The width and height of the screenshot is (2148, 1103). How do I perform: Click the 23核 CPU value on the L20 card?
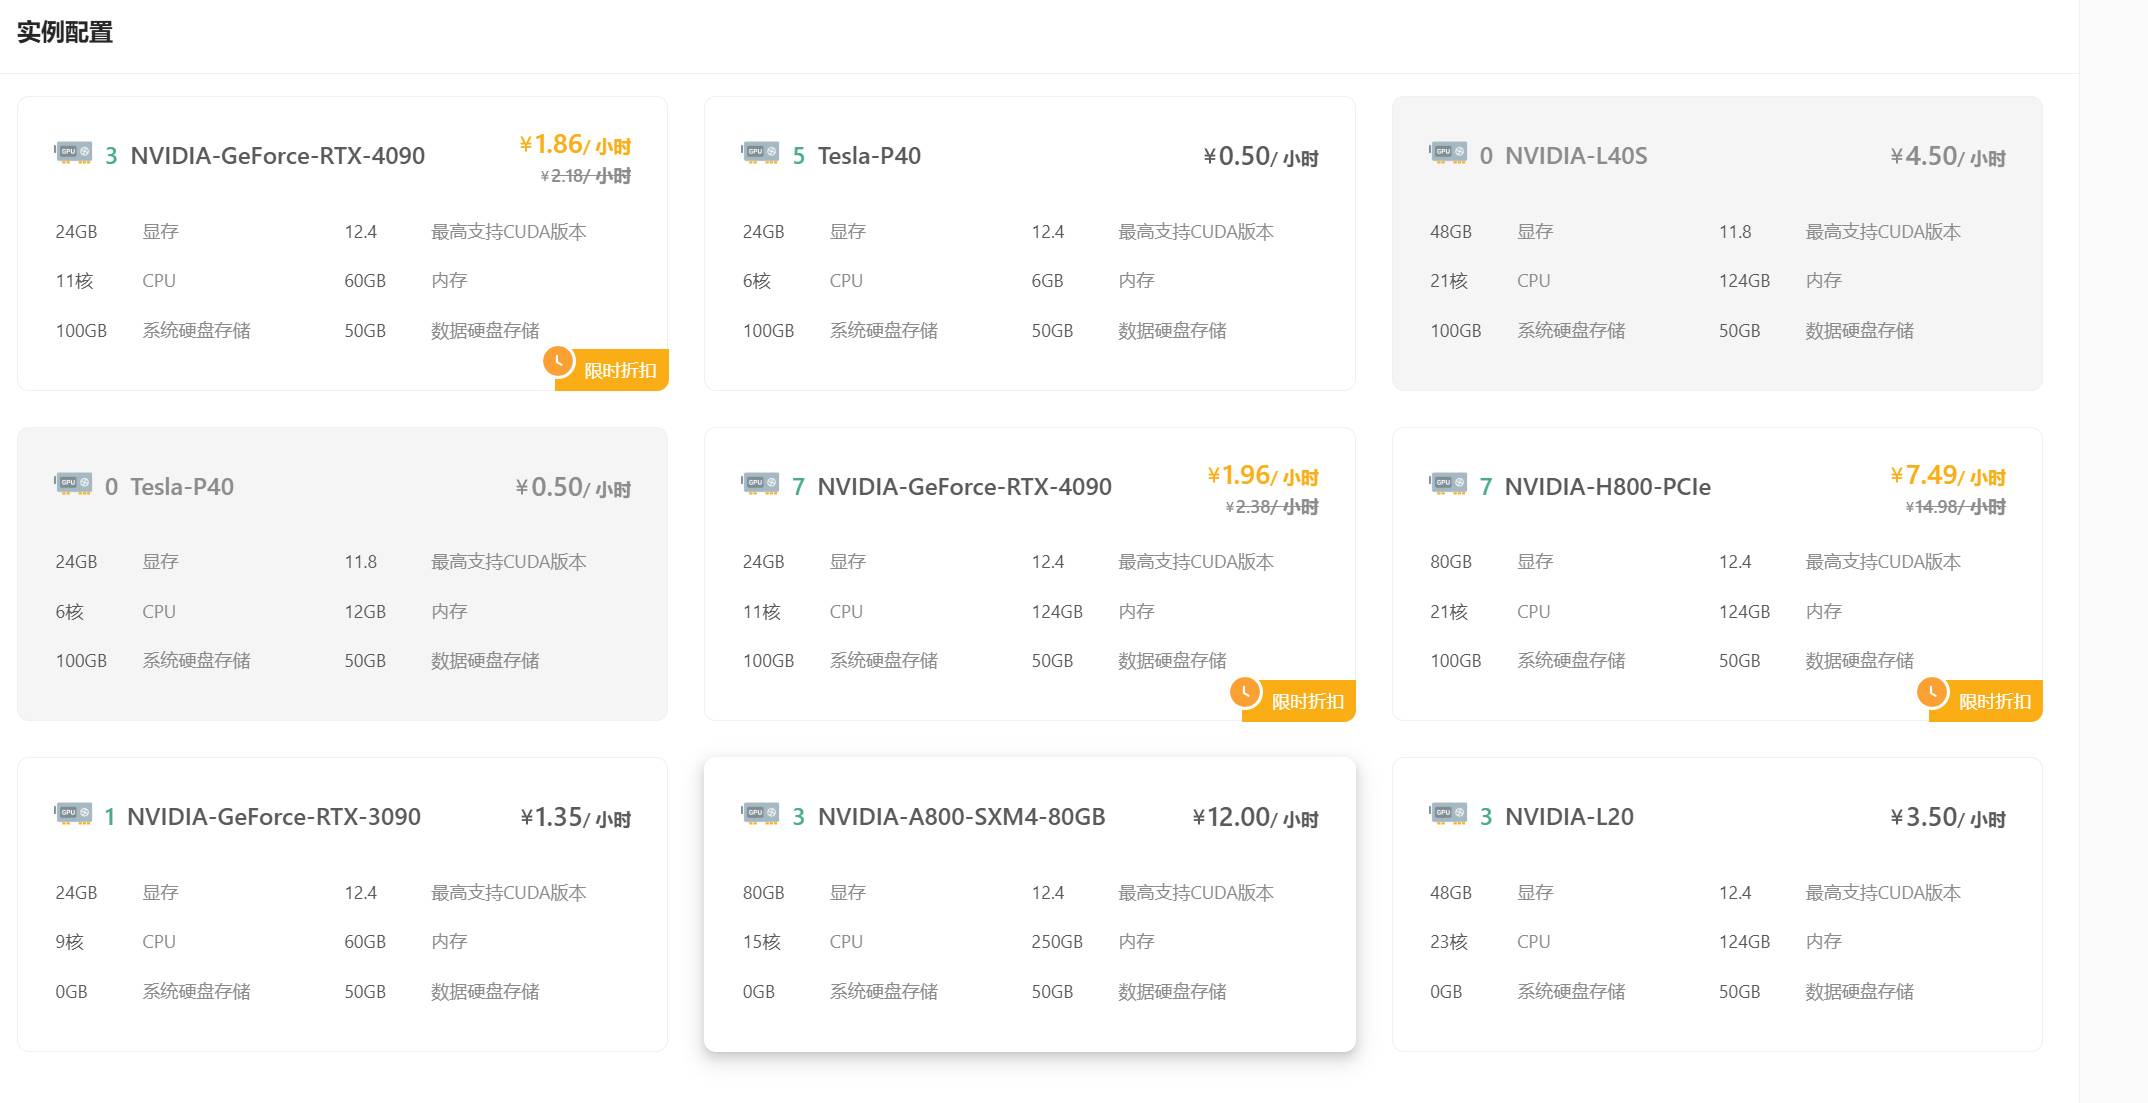click(1448, 942)
